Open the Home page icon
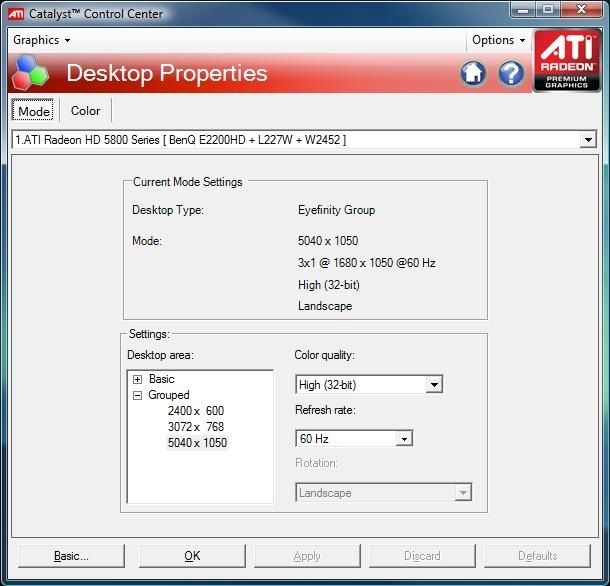The image size is (610, 586). [x=473, y=73]
